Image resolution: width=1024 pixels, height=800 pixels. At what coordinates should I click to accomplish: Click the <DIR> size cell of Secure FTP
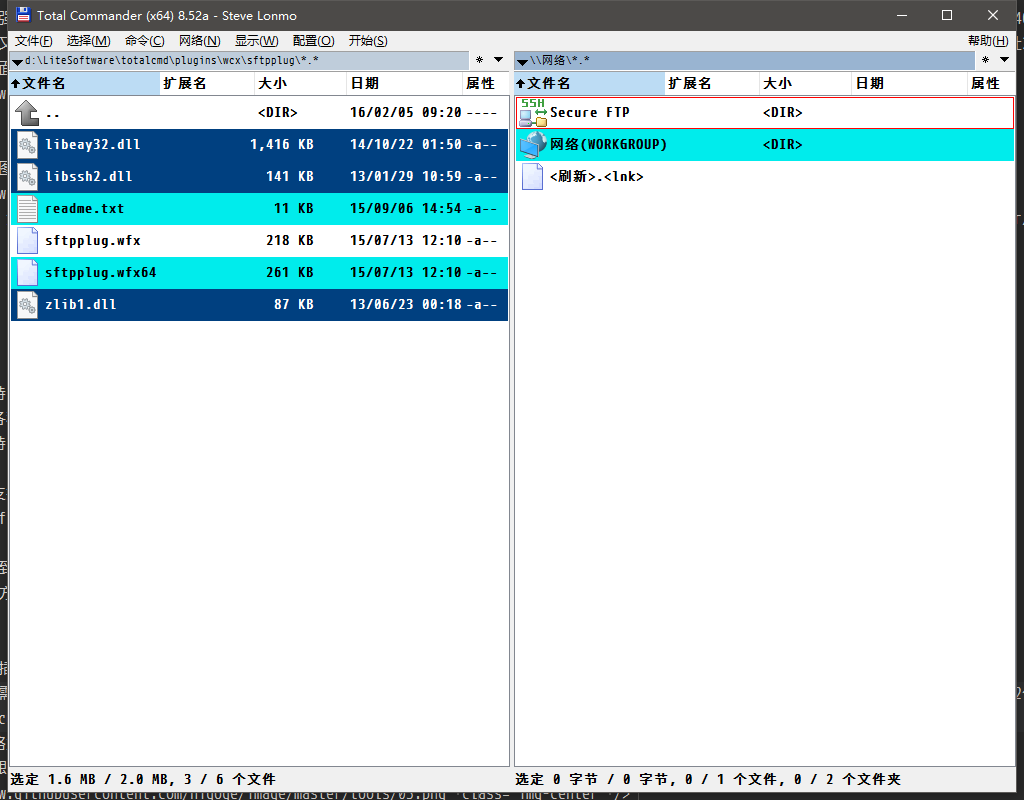coord(782,112)
